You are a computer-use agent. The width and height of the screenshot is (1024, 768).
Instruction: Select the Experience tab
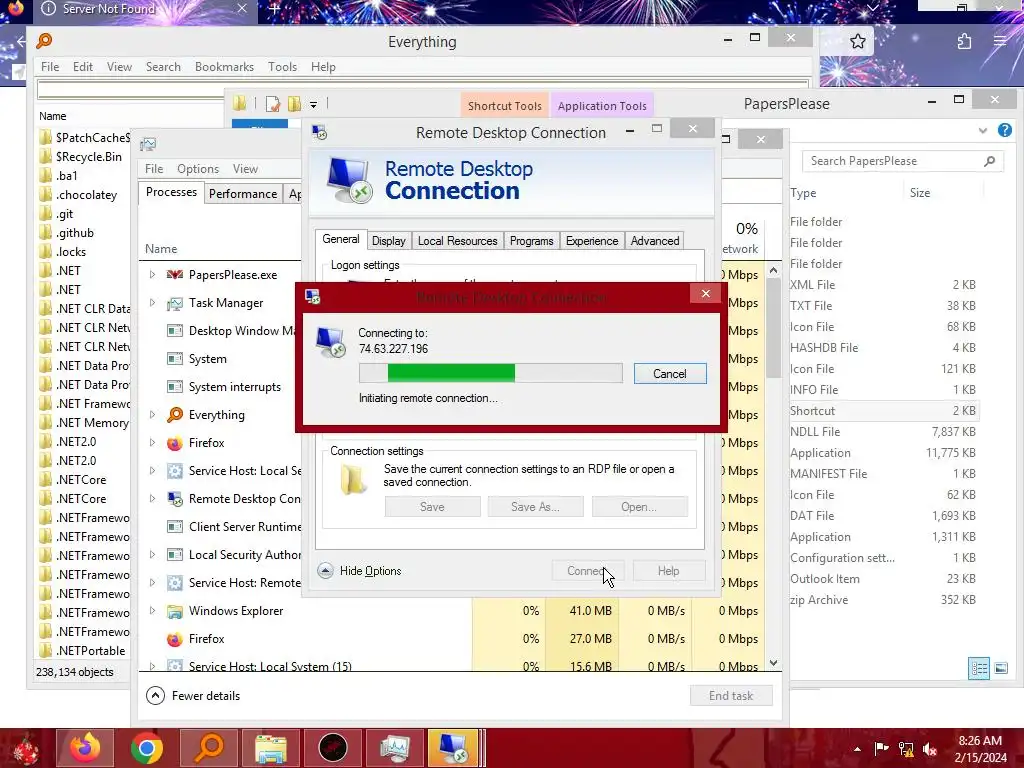pyautogui.click(x=592, y=241)
